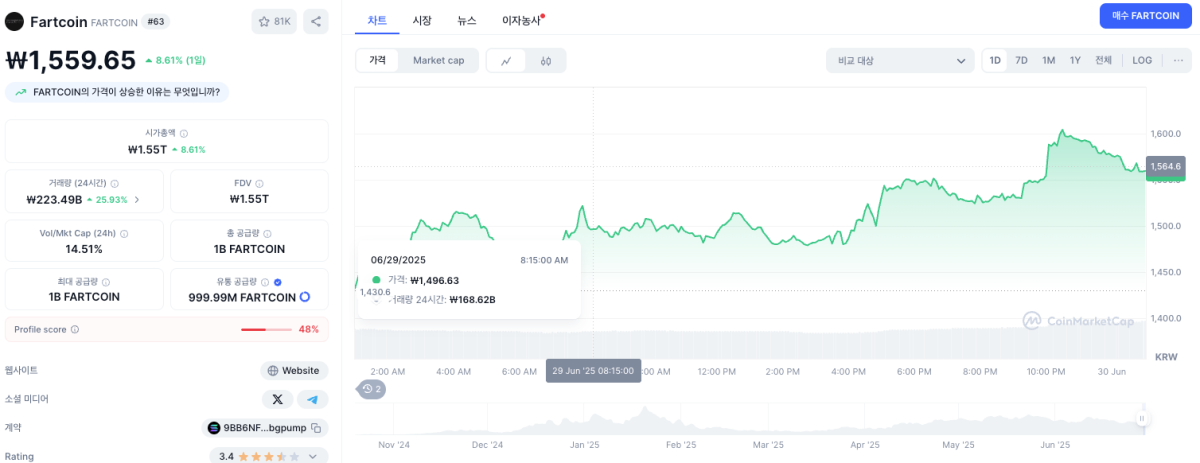Switch to candlestick chart view icon
The image size is (1200, 463).
[546, 60]
